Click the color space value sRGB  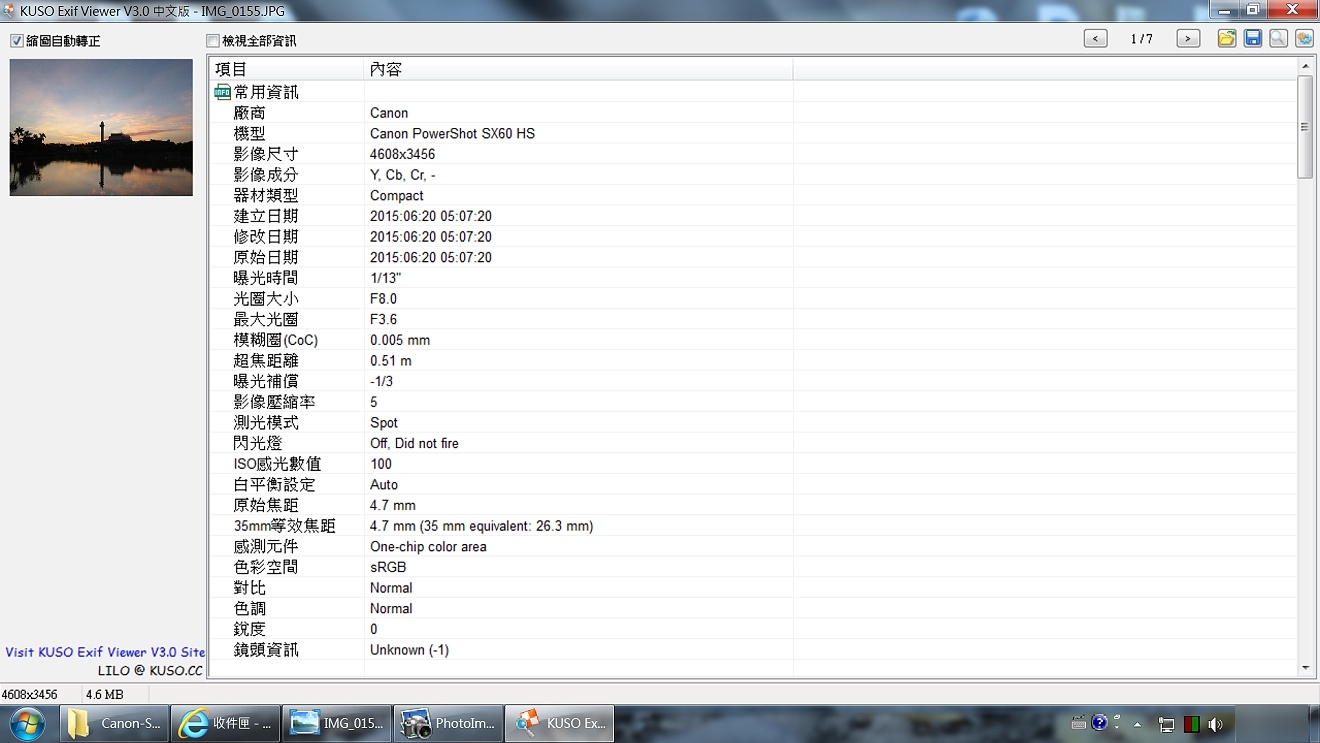[x=388, y=567]
